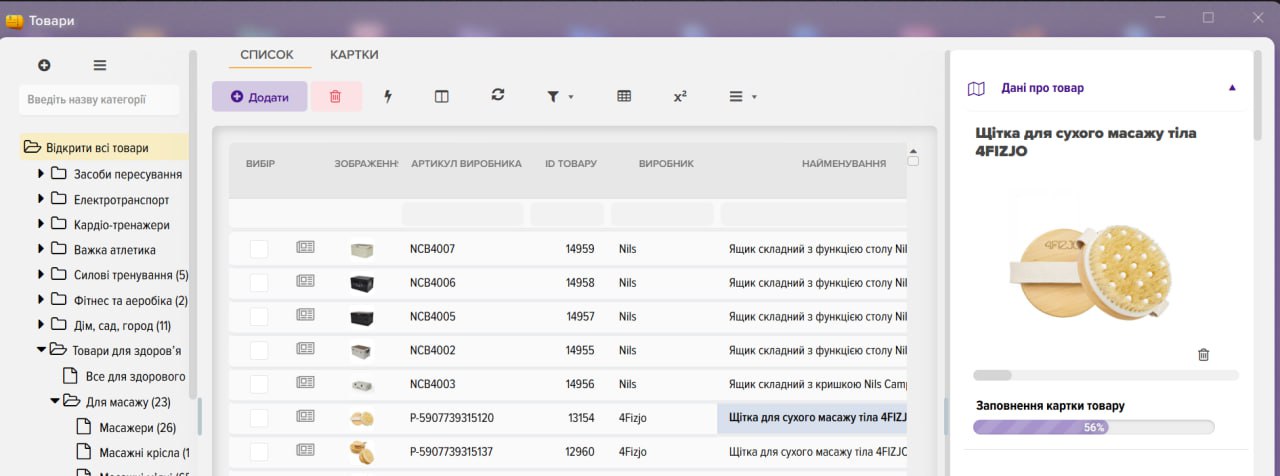
Task: Sort by ВИРОБНИК column header
Action: (x=666, y=164)
